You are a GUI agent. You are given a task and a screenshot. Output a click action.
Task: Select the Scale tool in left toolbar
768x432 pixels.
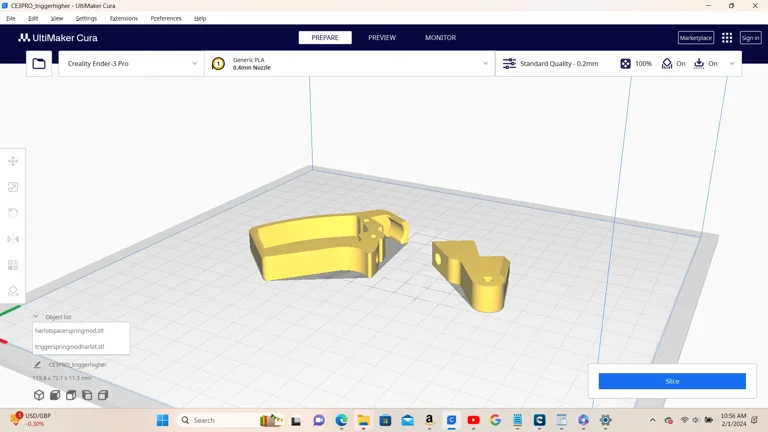[13, 187]
